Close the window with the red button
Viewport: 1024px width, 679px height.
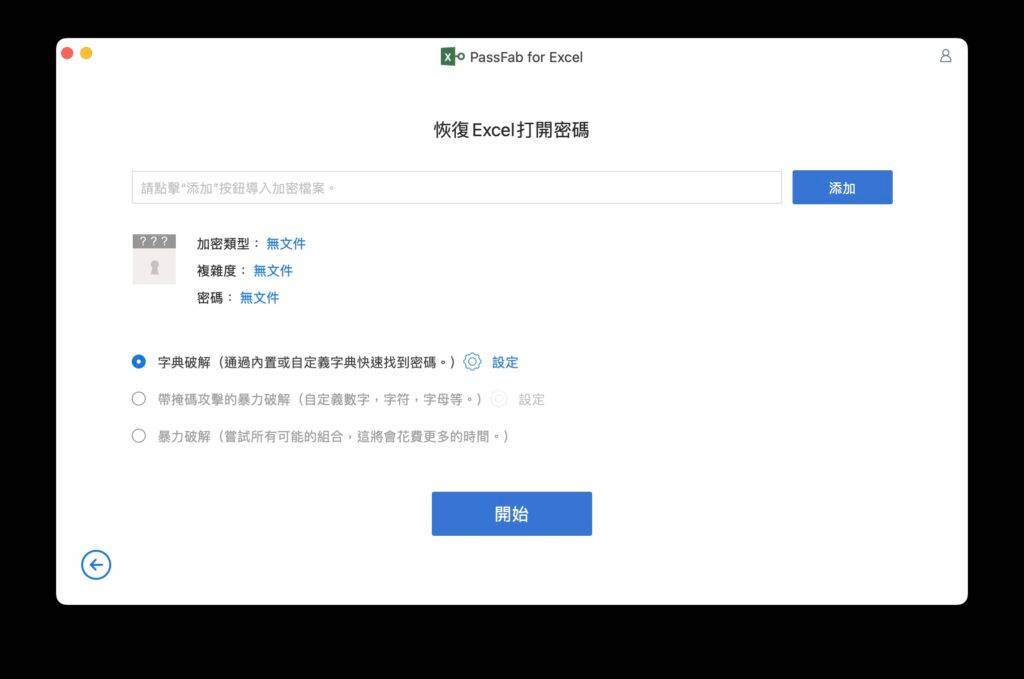pos(67,53)
